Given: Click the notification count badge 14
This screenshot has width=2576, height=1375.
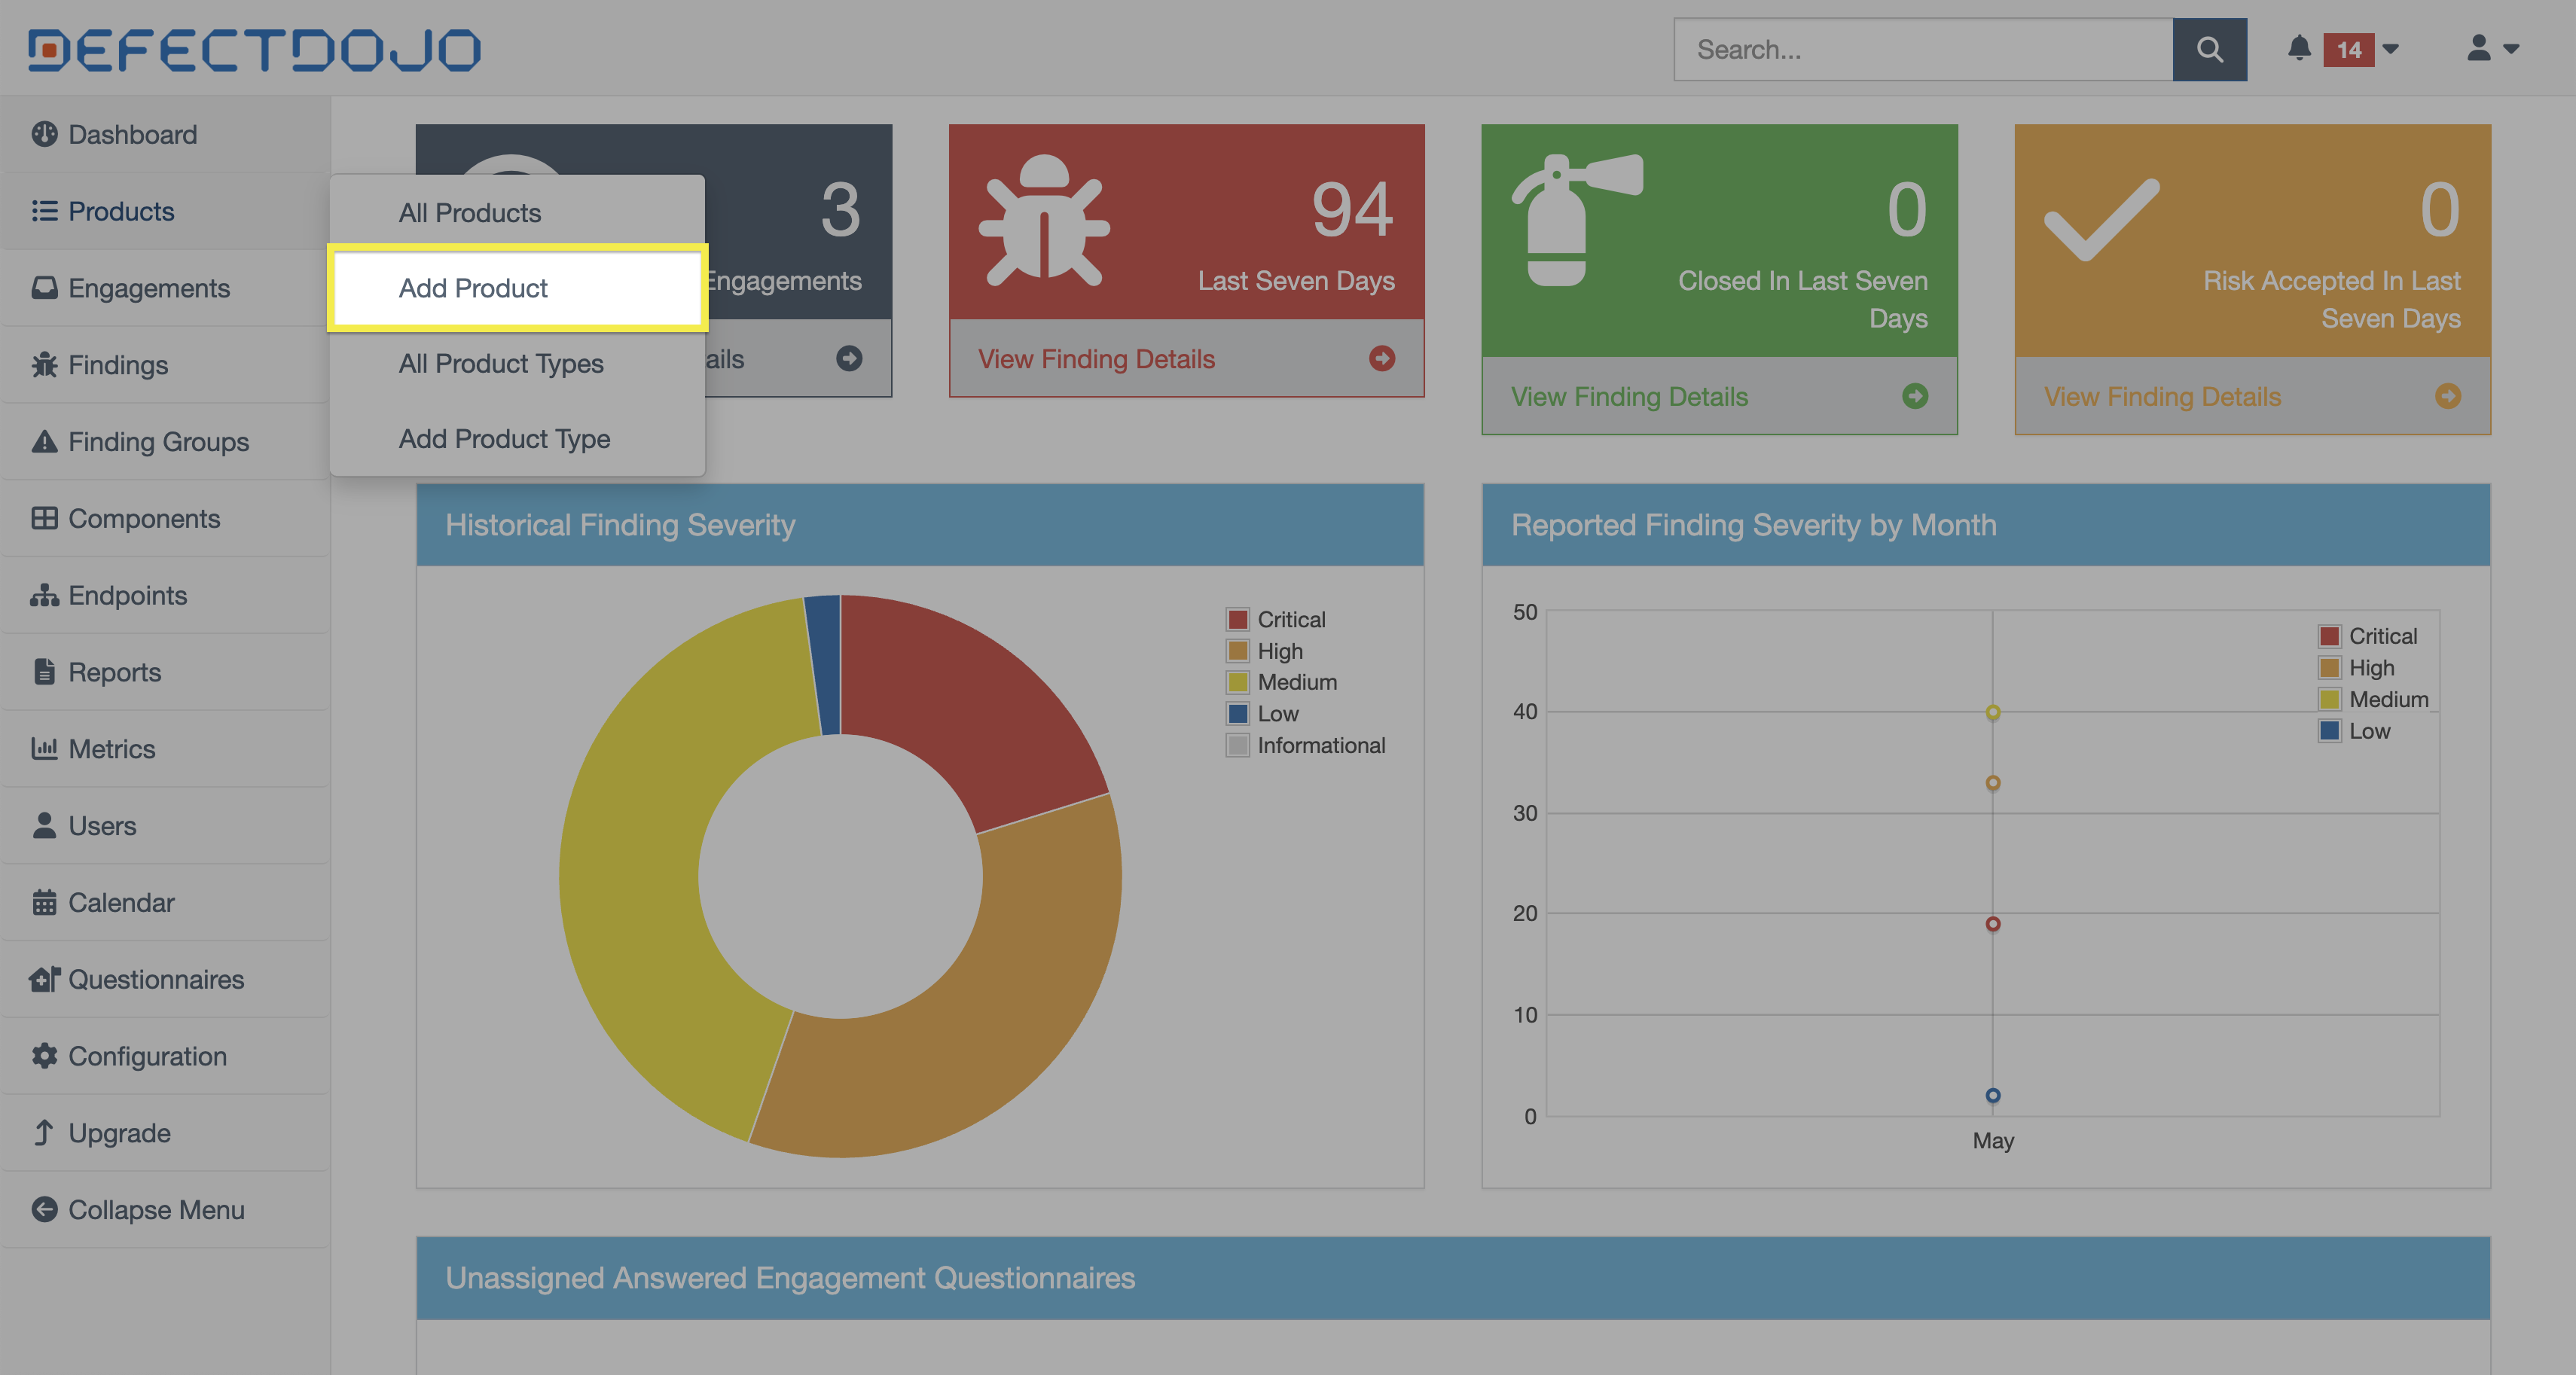Looking at the screenshot, I should pyautogui.click(x=2348, y=49).
